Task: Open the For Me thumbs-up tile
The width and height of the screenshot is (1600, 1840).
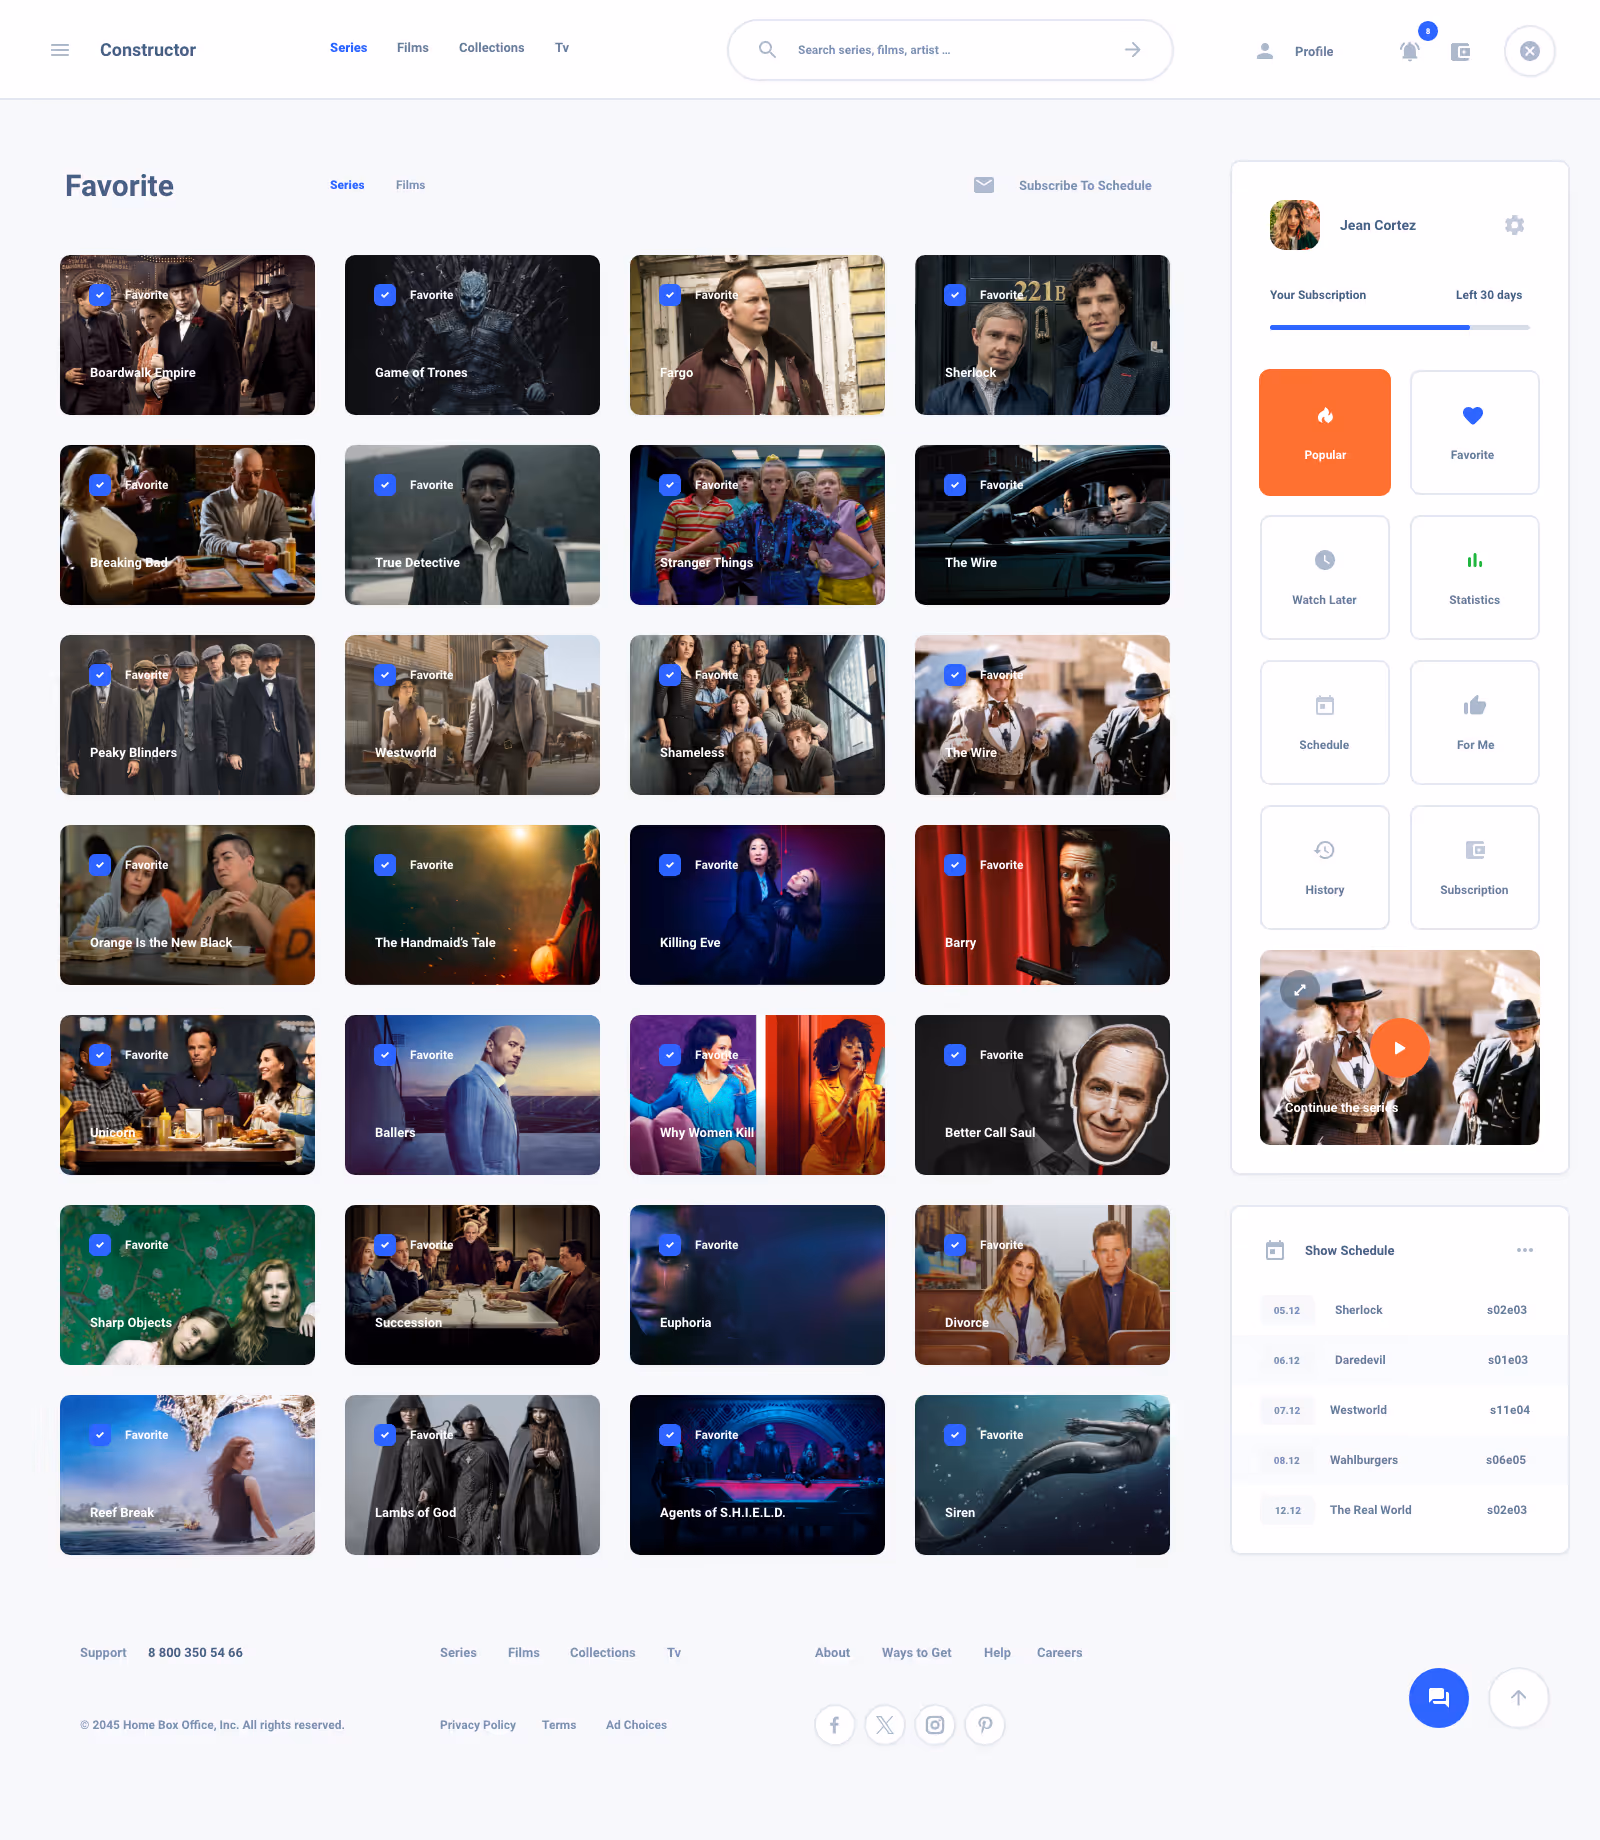Action: (1475, 722)
